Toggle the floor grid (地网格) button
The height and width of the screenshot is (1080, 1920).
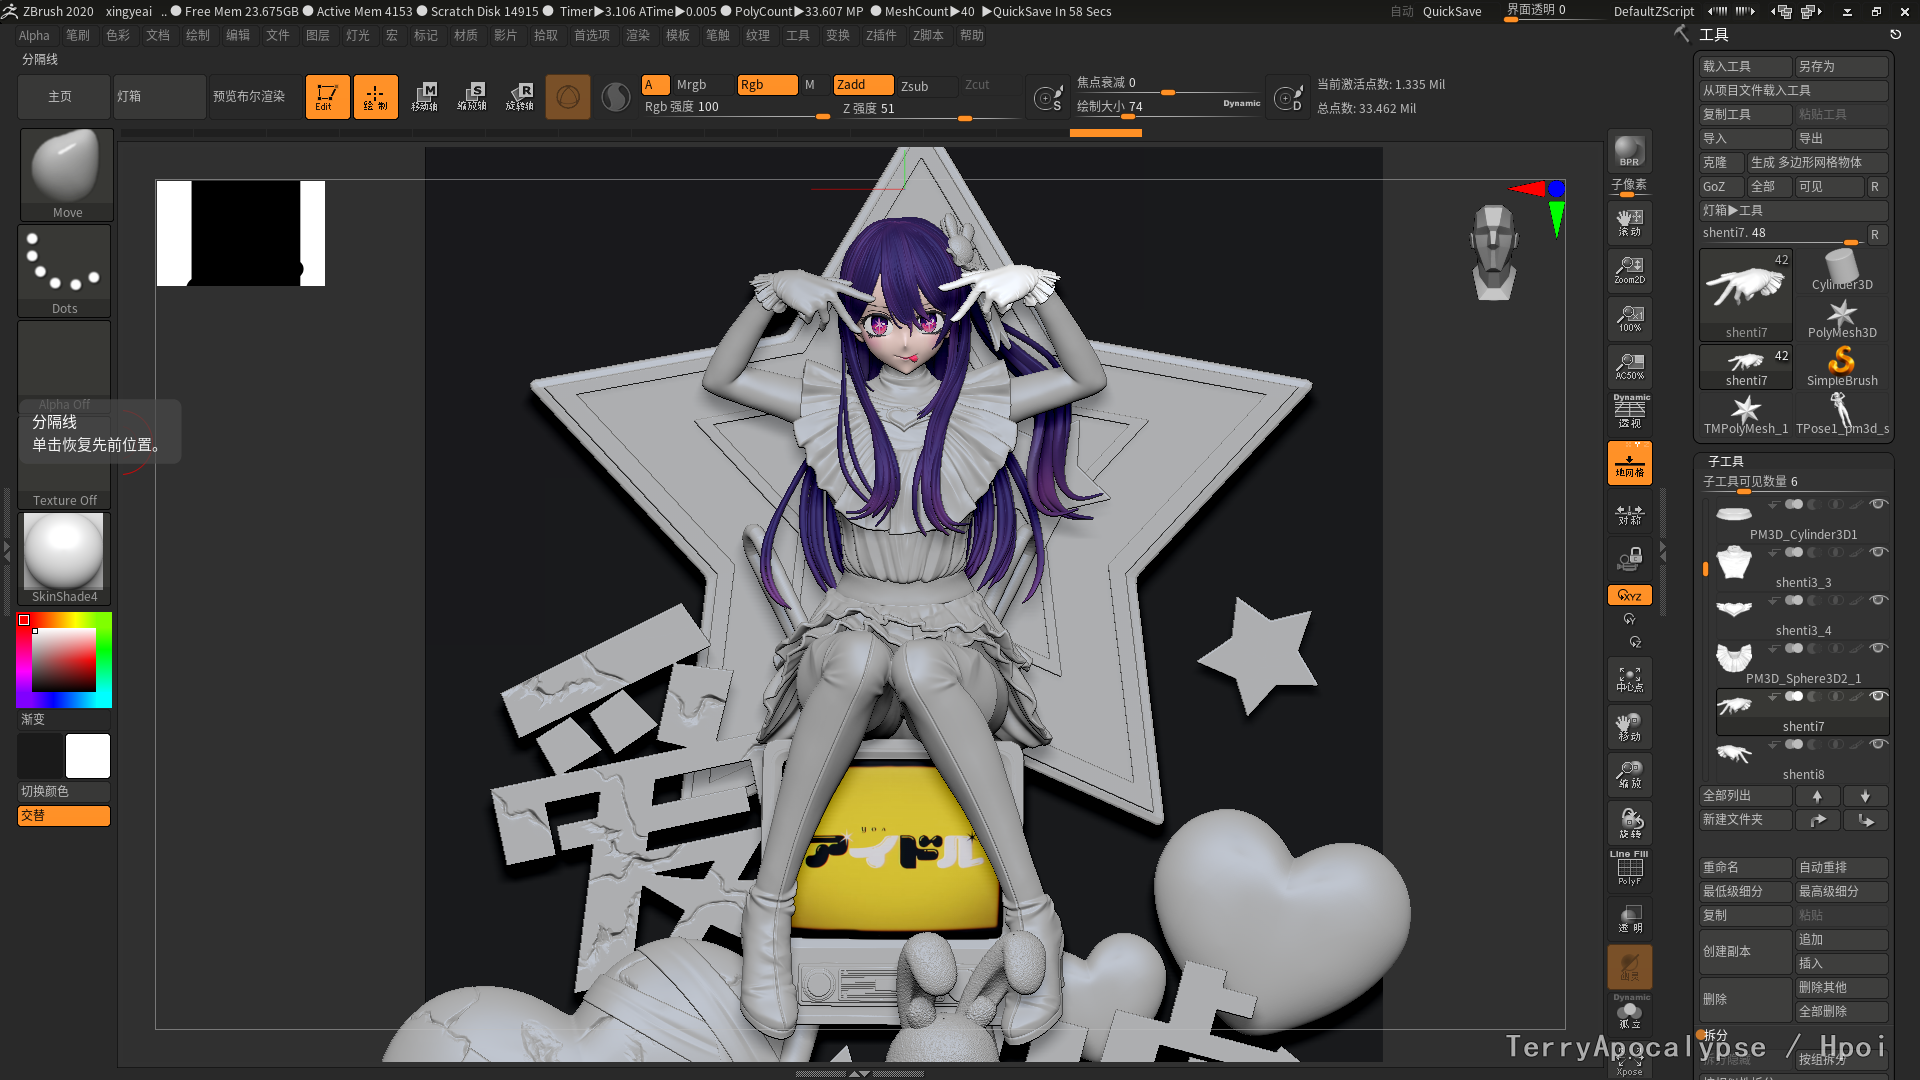click(1629, 464)
